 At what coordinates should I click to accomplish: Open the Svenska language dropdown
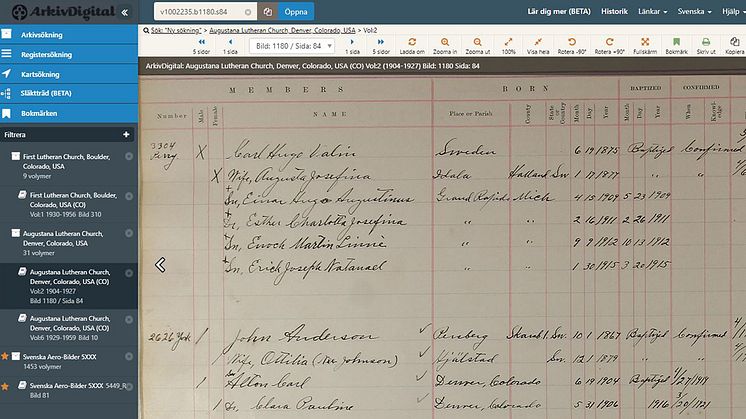[694, 11]
